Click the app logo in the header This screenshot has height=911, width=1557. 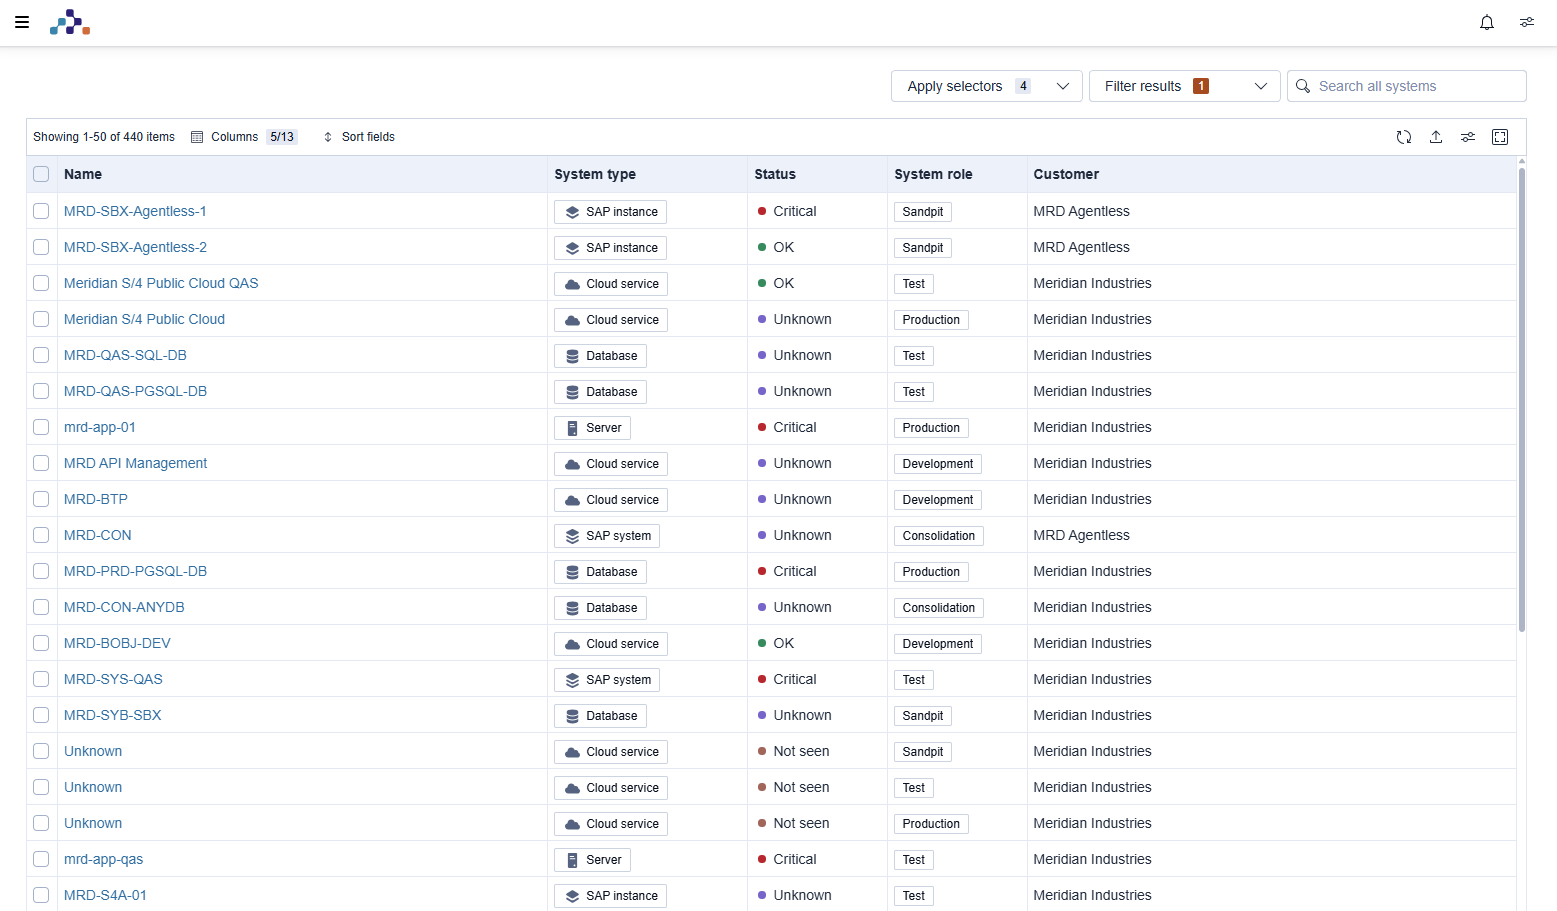pyautogui.click(x=69, y=21)
